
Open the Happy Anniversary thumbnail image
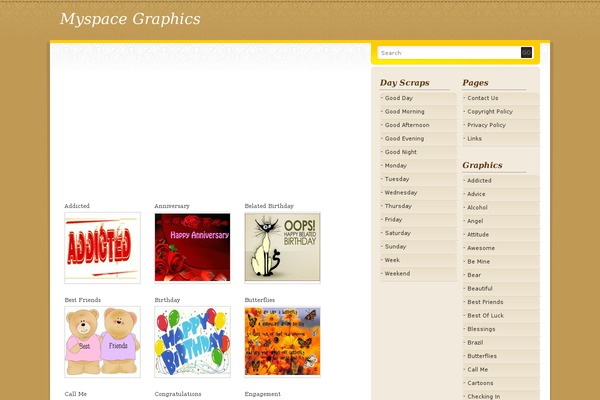192,248
